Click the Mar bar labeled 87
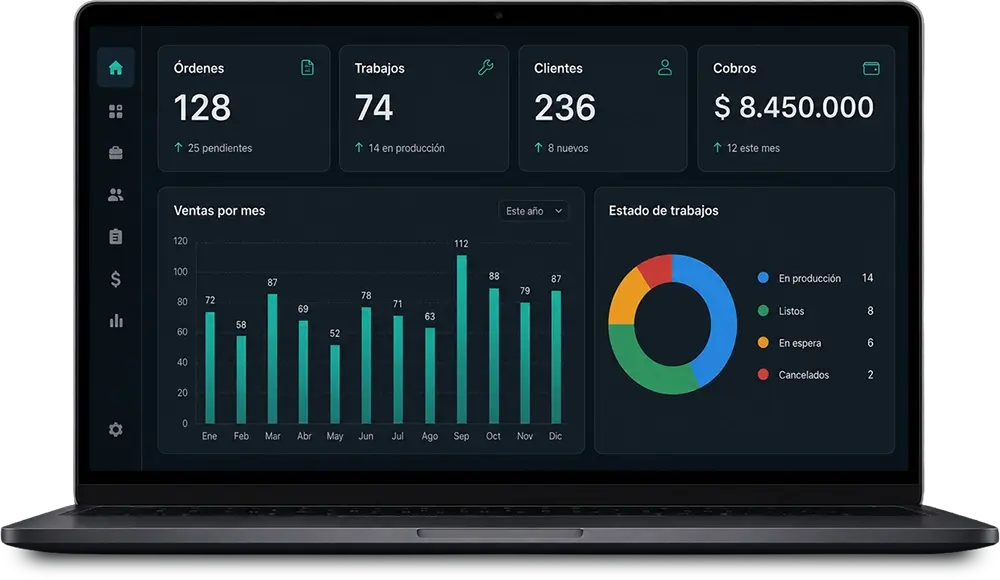This screenshot has width=1000, height=580. 272,359
